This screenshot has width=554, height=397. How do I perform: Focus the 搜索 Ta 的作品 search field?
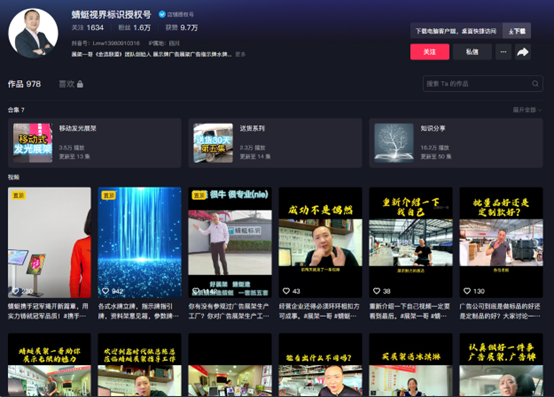tap(483, 84)
